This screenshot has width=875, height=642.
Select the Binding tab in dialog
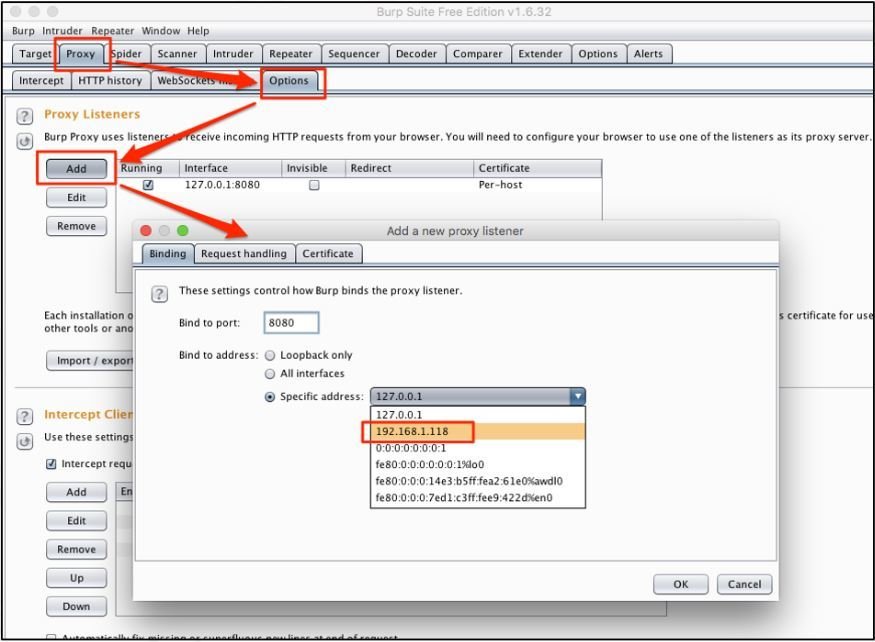167,253
